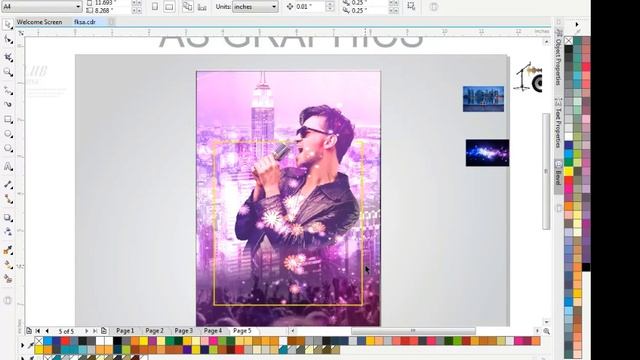Select the Pick tool in toolbox

pyautogui.click(x=8, y=24)
